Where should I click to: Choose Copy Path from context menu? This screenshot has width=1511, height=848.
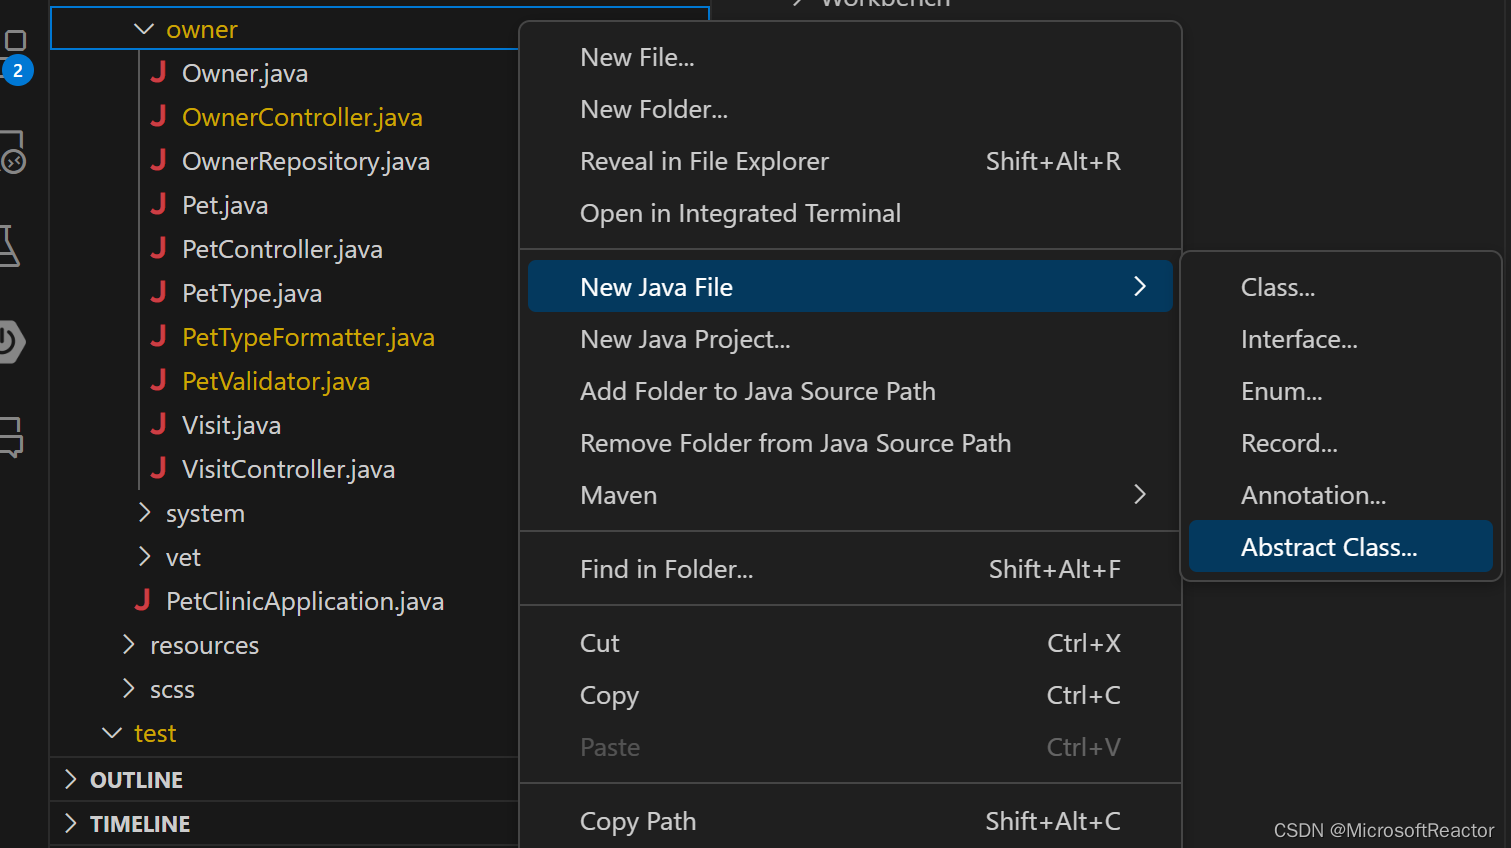pos(850,821)
